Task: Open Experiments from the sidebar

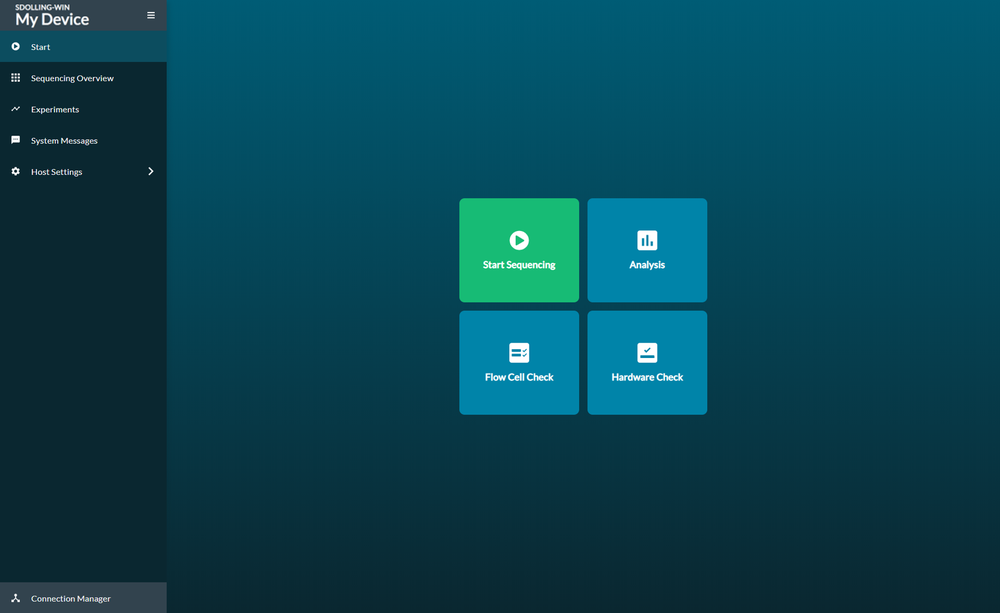Action: (55, 110)
